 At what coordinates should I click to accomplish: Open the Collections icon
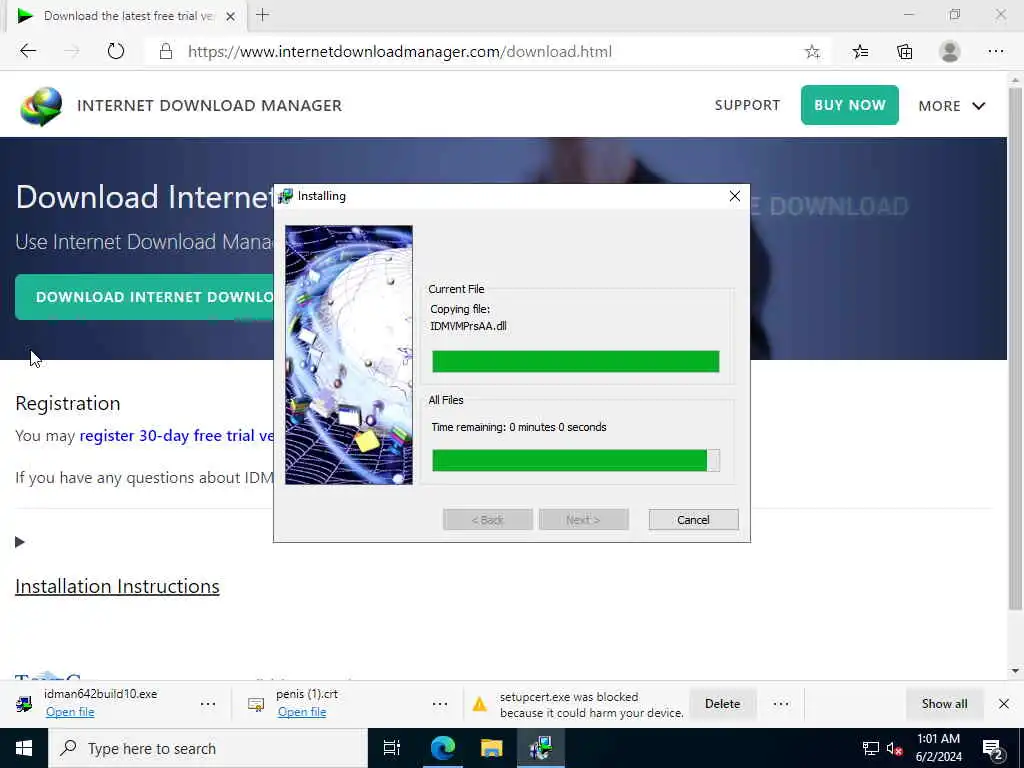click(x=904, y=52)
